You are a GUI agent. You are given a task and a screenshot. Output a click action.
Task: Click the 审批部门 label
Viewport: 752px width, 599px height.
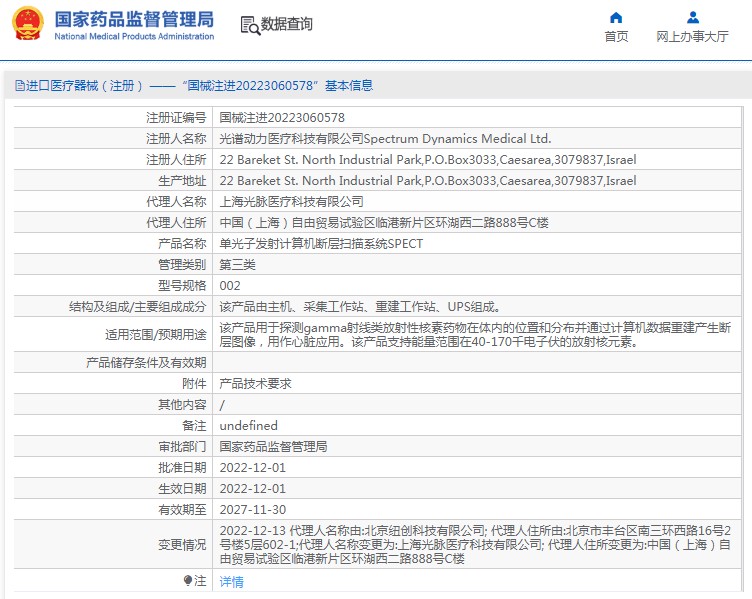[x=182, y=447]
